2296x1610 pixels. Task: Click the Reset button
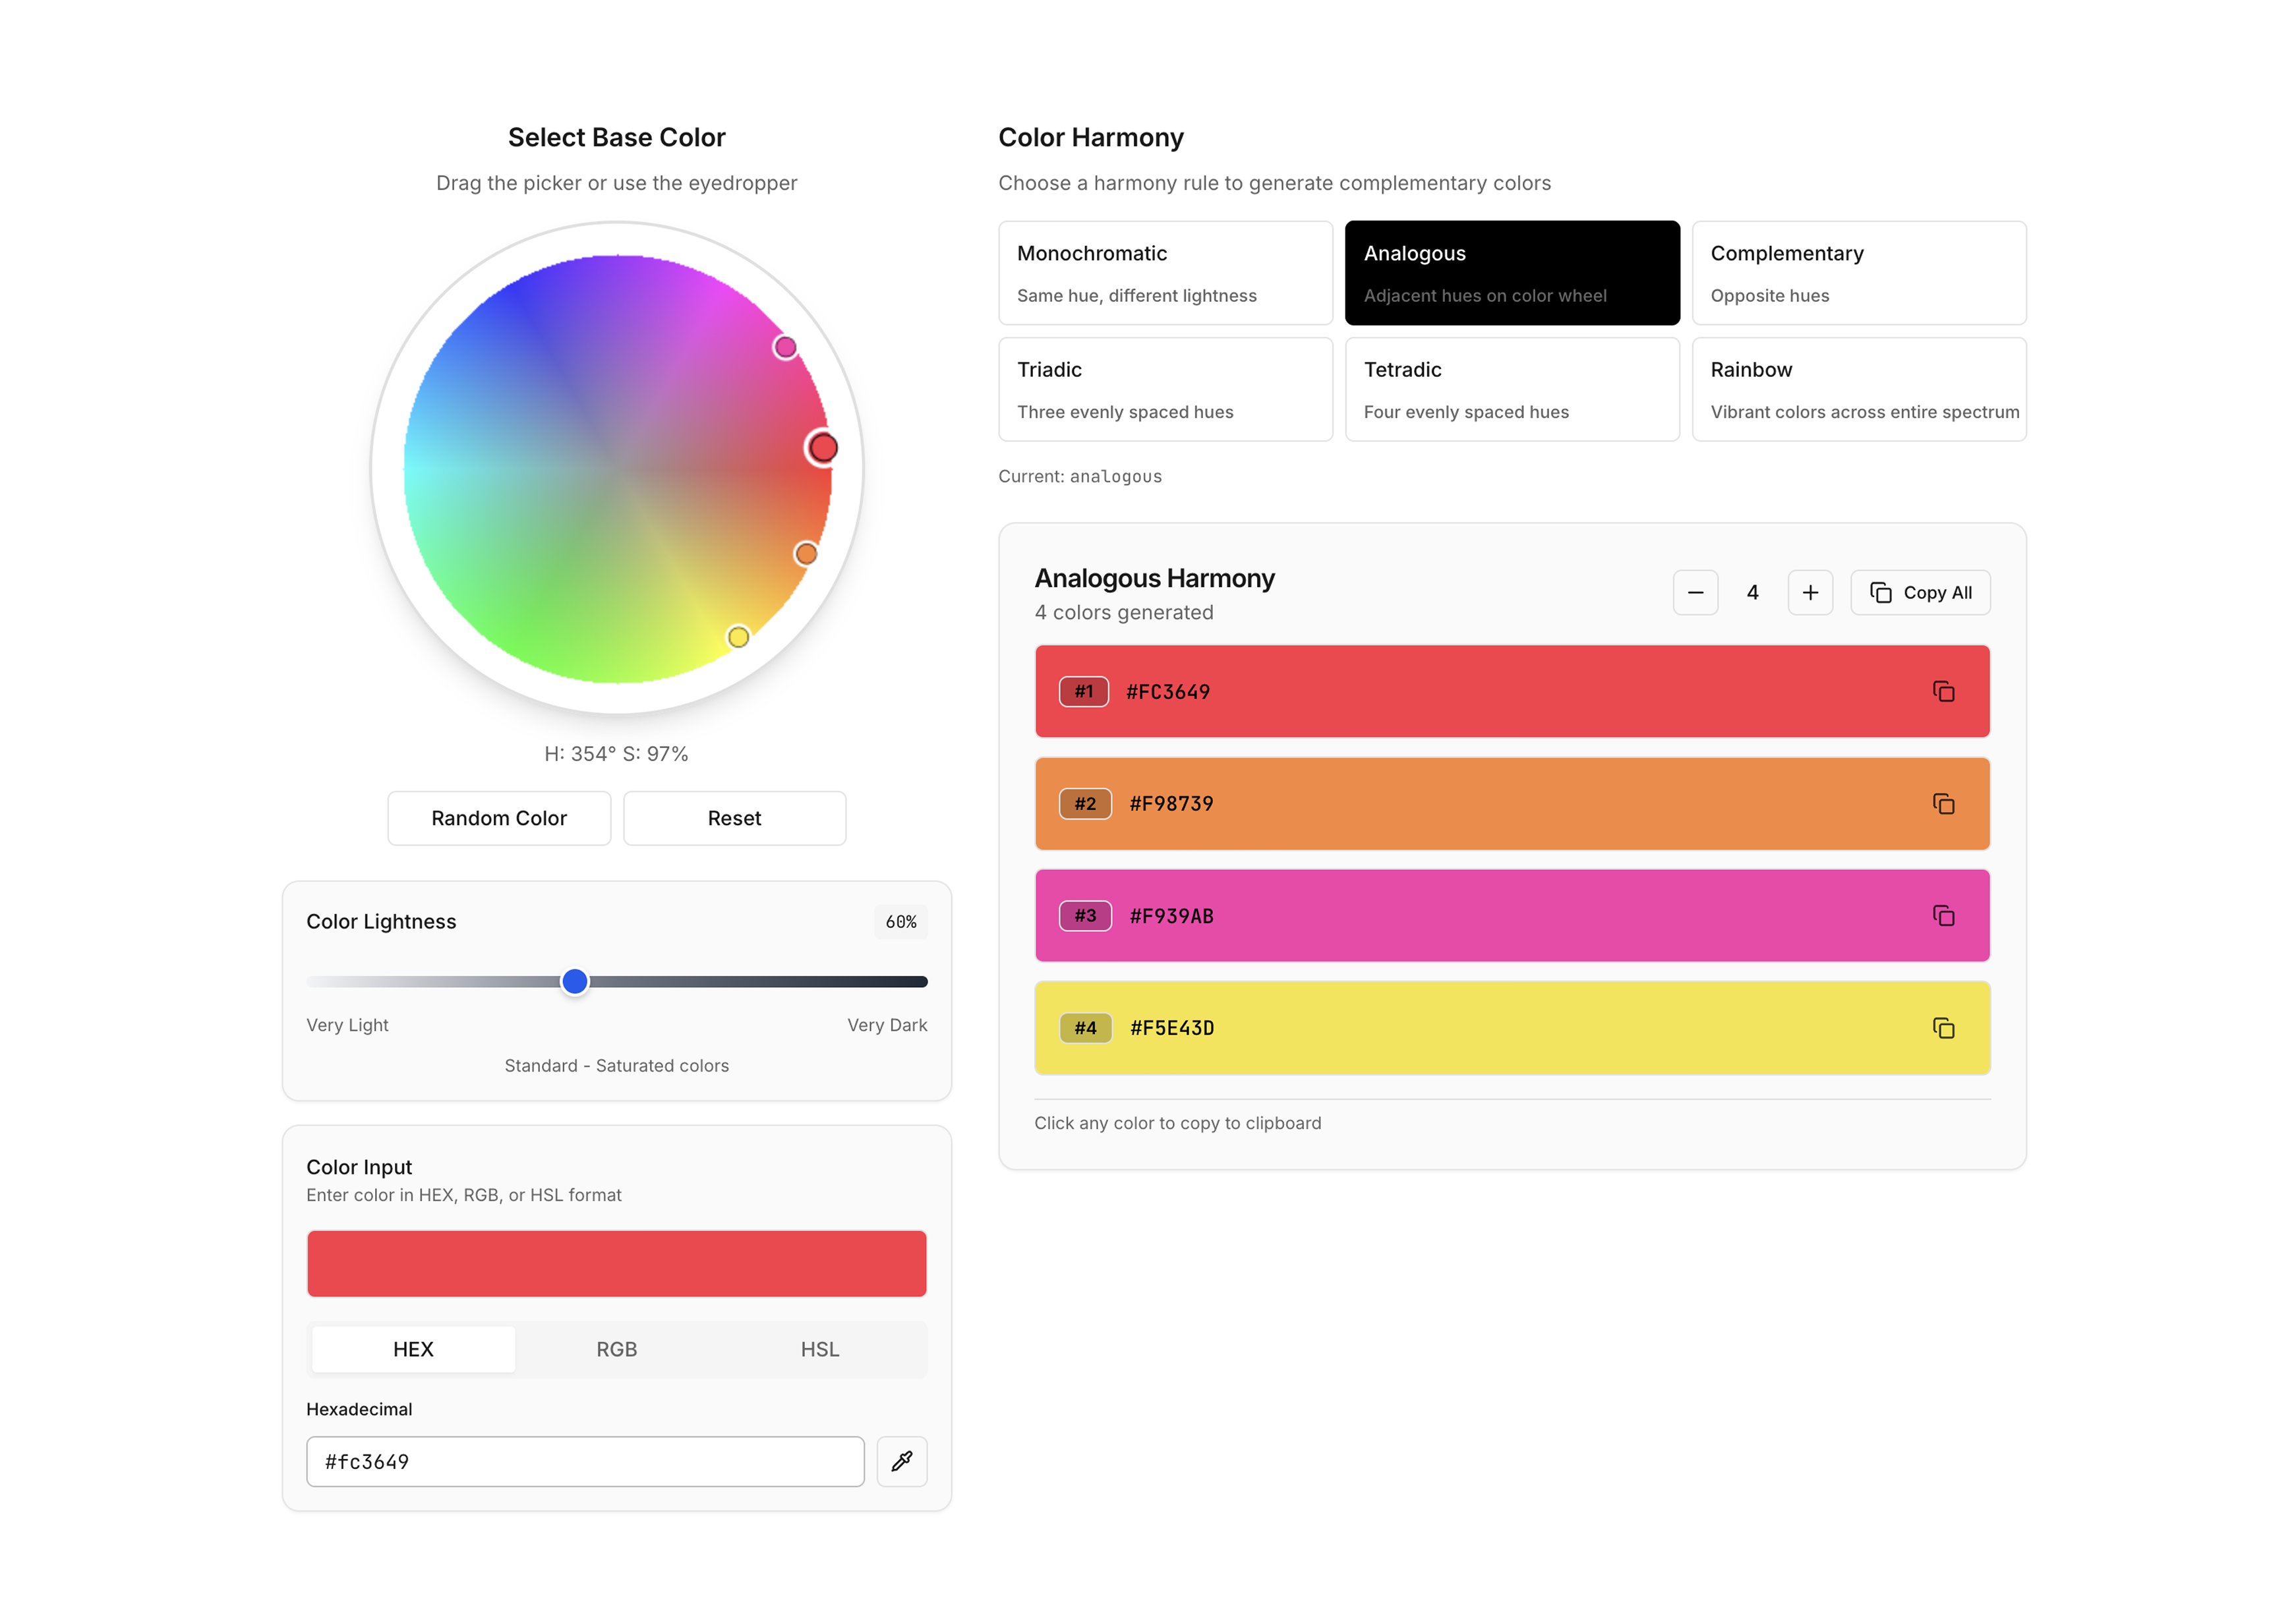point(735,818)
